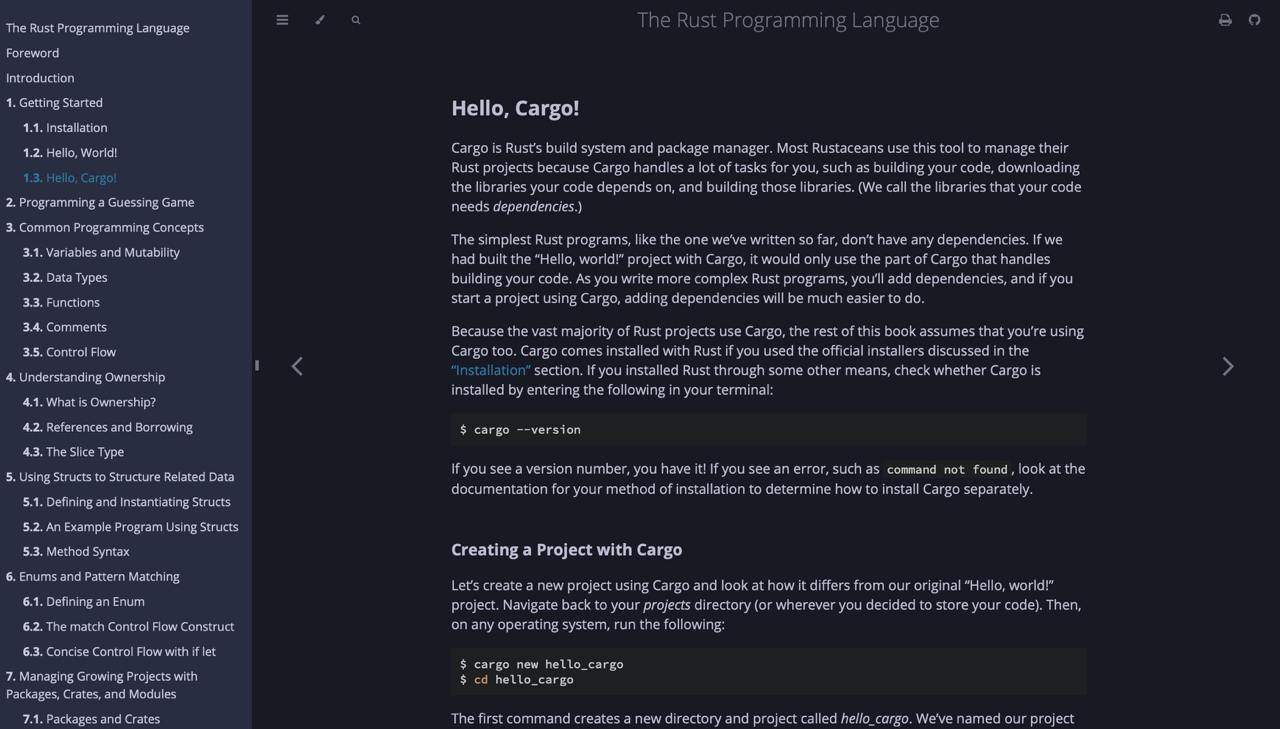1280x729 pixels.
Task: Go to 3.2 Data Types
Action: pyautogui.click(x=65, y=277)
